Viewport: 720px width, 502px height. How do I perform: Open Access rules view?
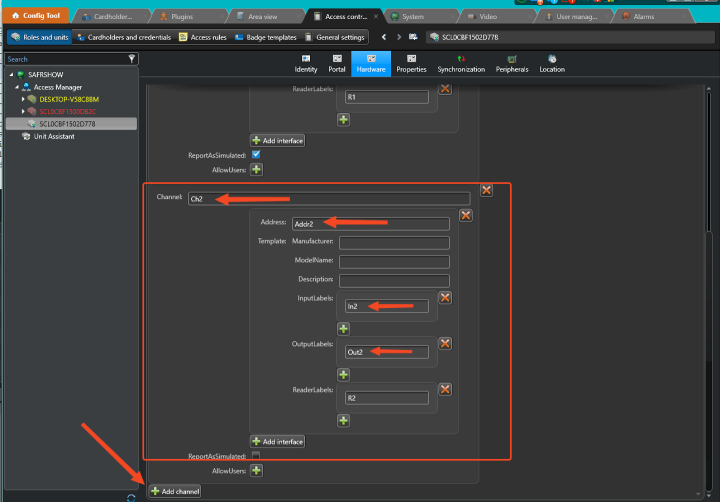202,37
